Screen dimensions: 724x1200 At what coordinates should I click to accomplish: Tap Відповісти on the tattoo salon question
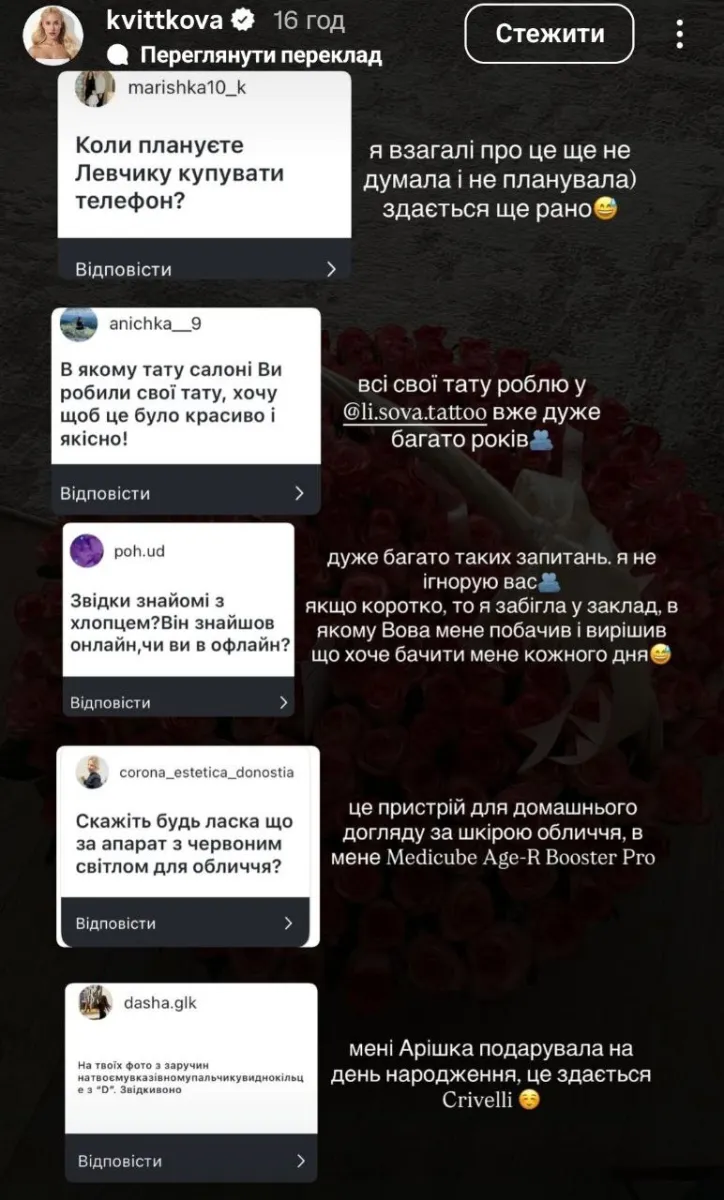pyautogui.click(x=105, y=493)
